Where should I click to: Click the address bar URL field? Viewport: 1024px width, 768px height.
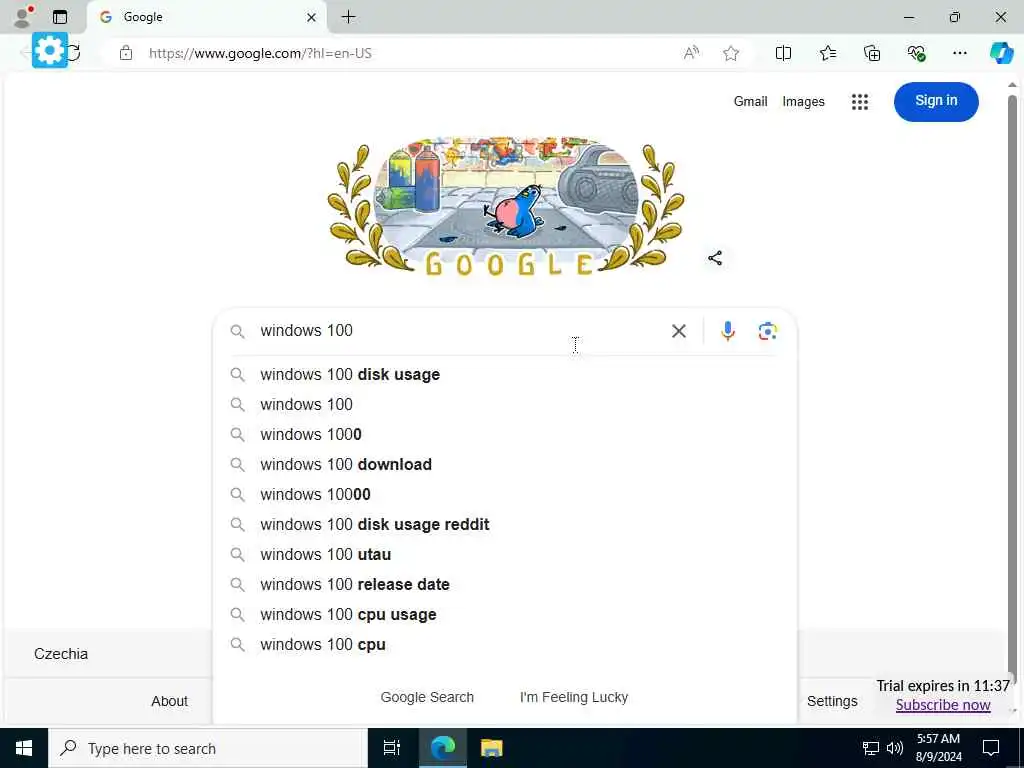tap(405, 53)
